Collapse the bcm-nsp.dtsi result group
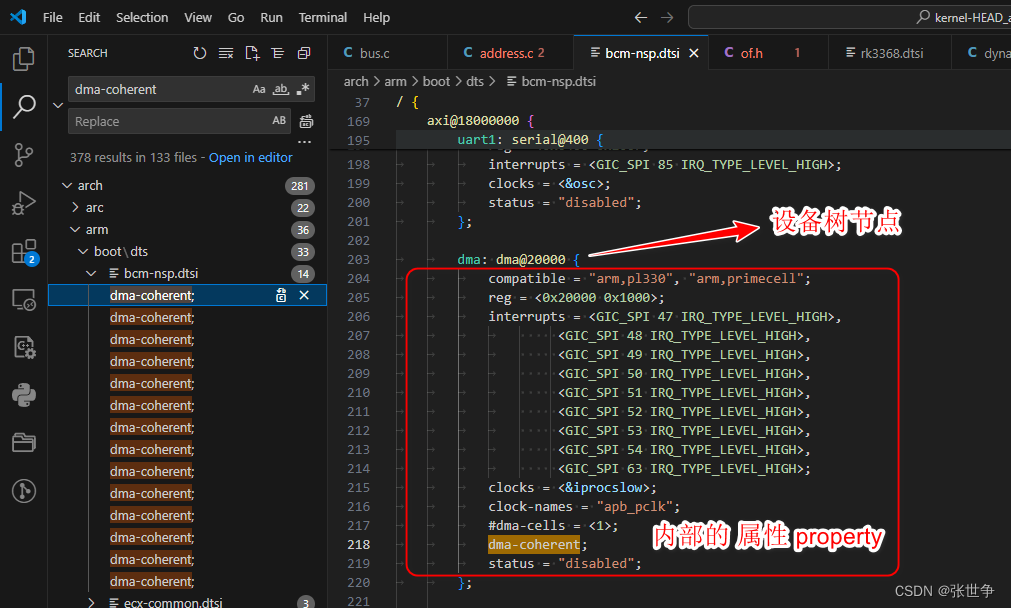Viewport: 1011px width, 608px height. pos(90,272)
